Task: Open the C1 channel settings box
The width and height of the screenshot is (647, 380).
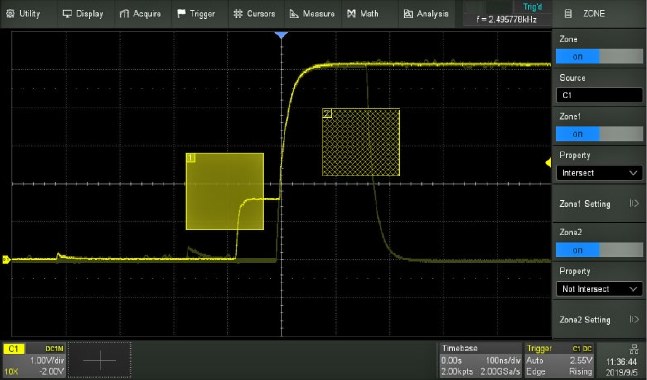Action: tap(34, 360)
